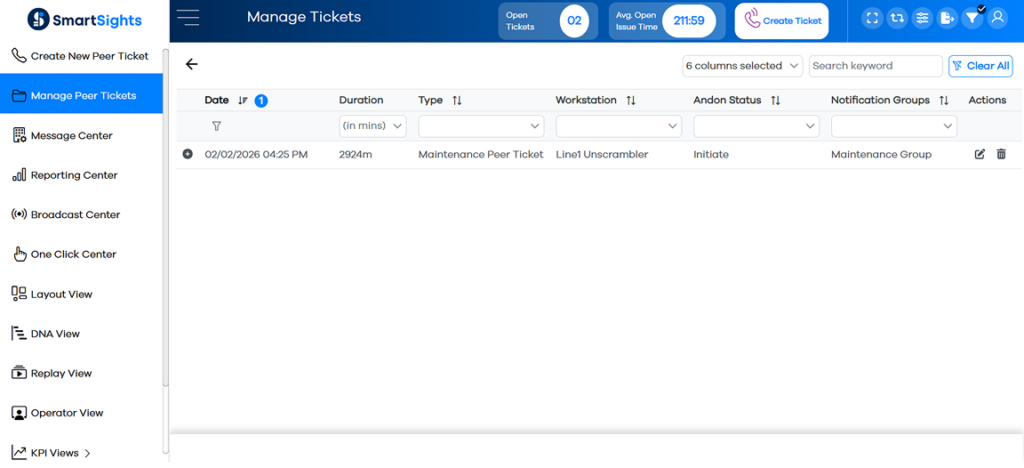
Task: Open the user profile icon
Action: coord(997,19)
